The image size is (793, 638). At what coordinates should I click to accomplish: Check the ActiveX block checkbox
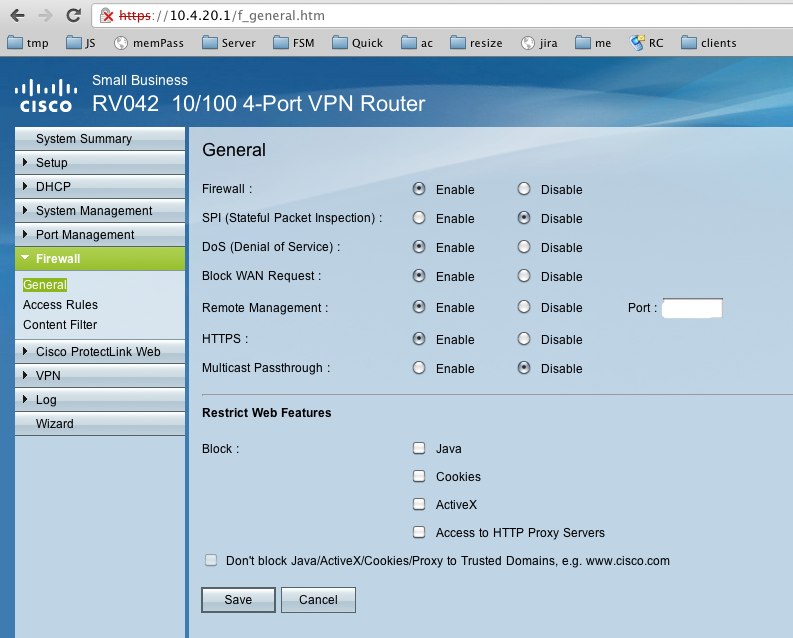tap(419, 504)
